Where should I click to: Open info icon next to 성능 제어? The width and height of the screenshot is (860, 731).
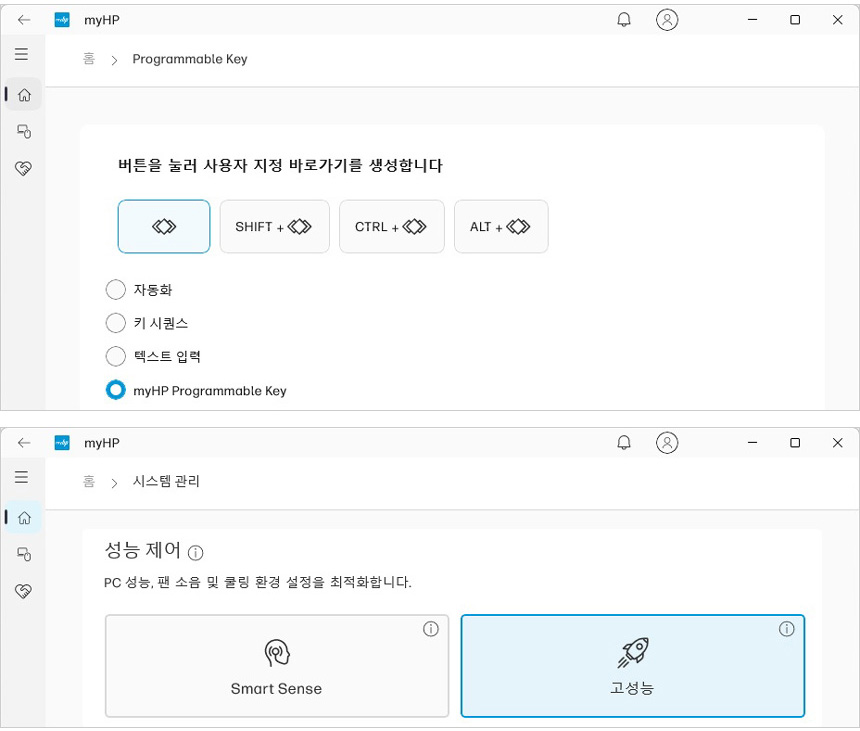click(195, 552)
